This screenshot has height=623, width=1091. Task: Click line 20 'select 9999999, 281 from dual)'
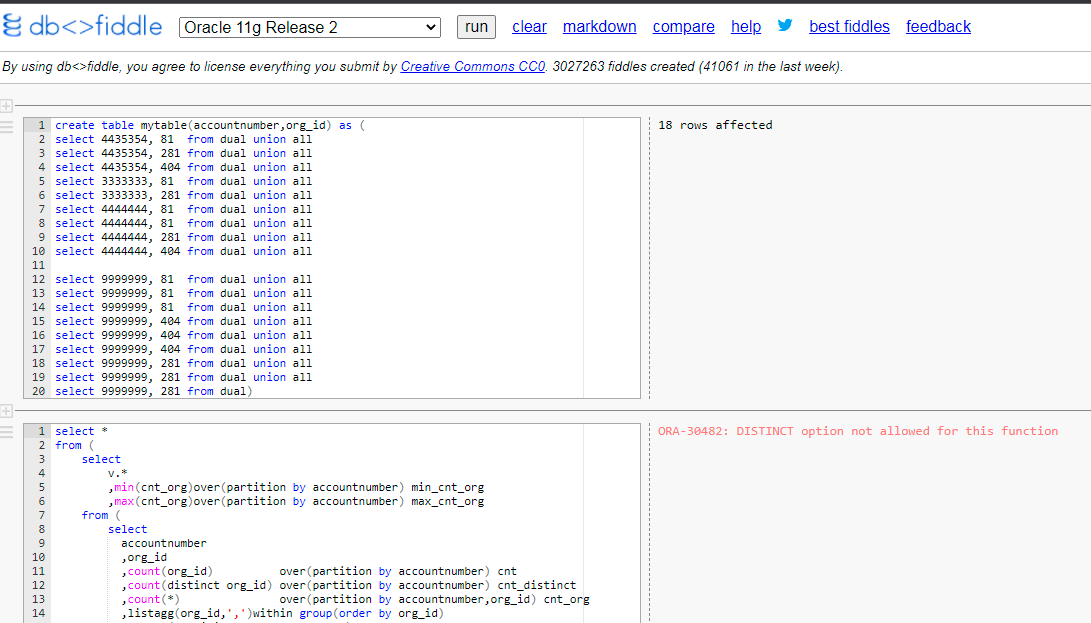pos(154,391)
